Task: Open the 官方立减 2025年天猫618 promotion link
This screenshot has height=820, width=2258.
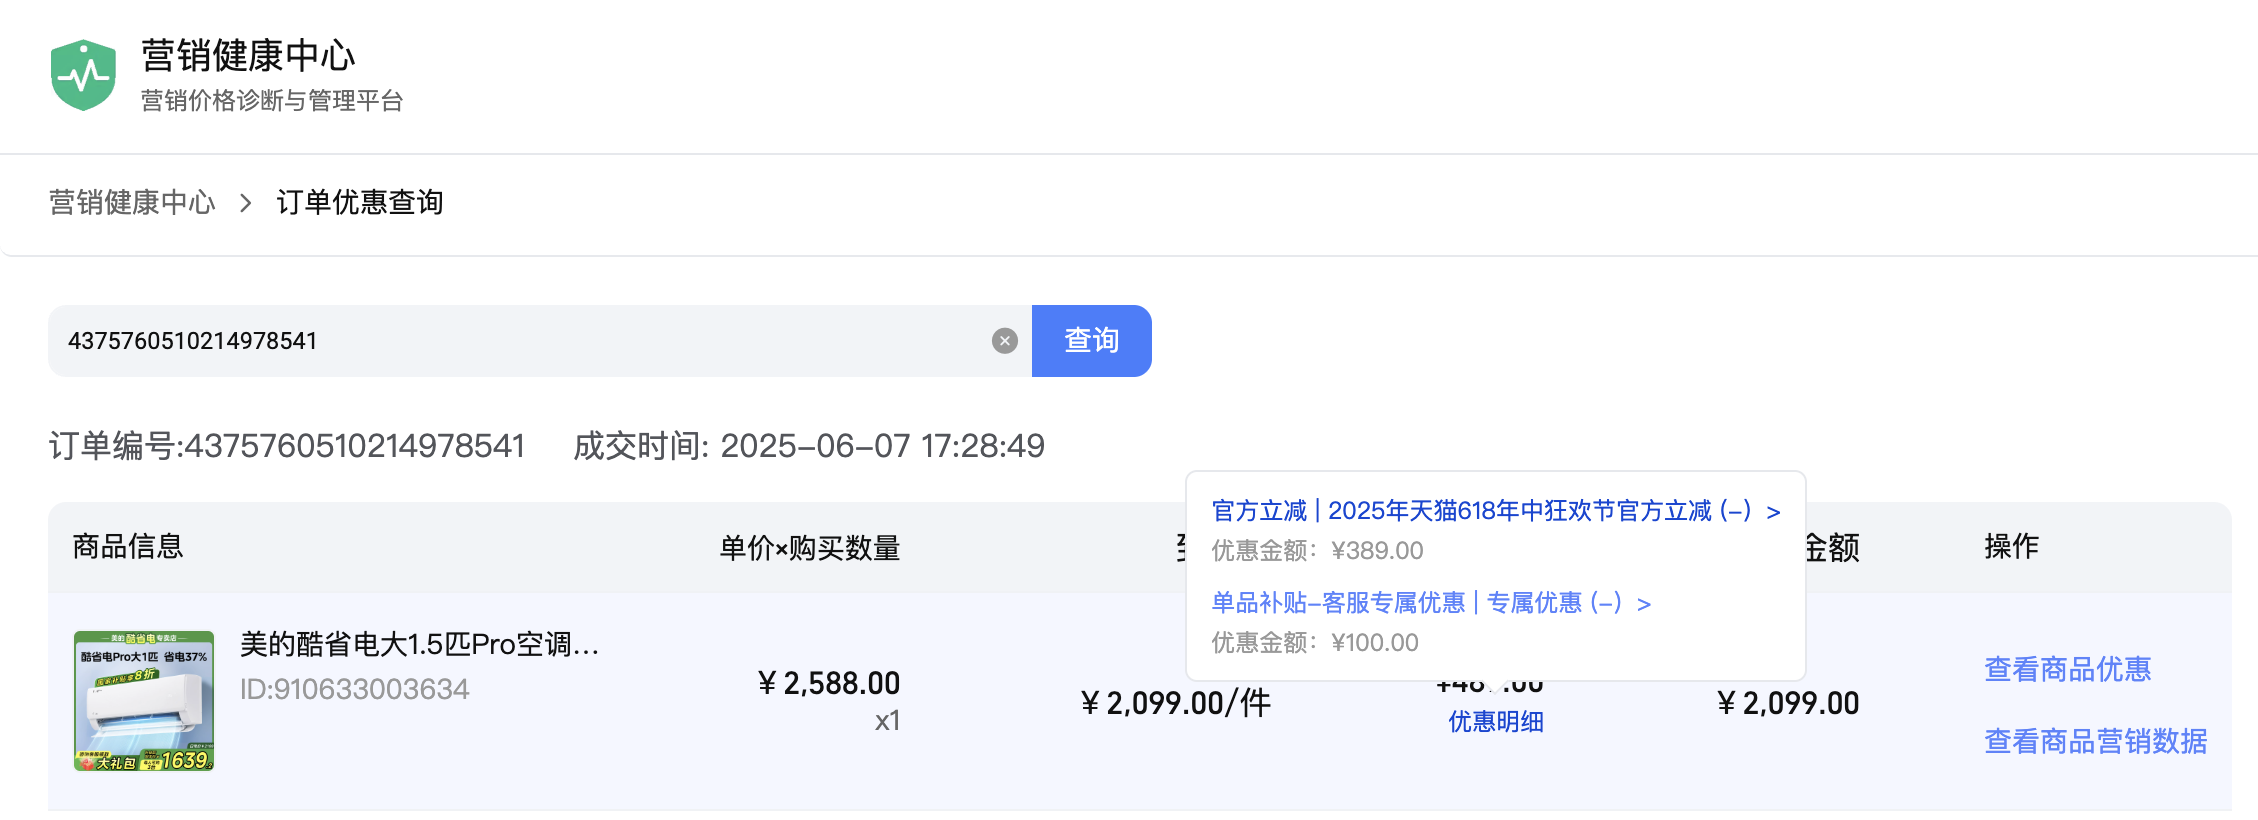Action: pyautogui.click(x=1482, y=511)
